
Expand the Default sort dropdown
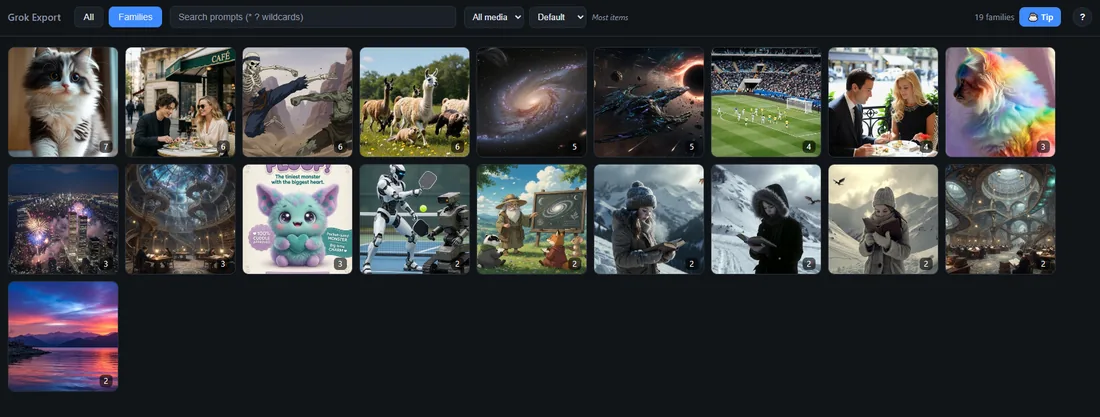pyautogui.click(x=558, y=17)
